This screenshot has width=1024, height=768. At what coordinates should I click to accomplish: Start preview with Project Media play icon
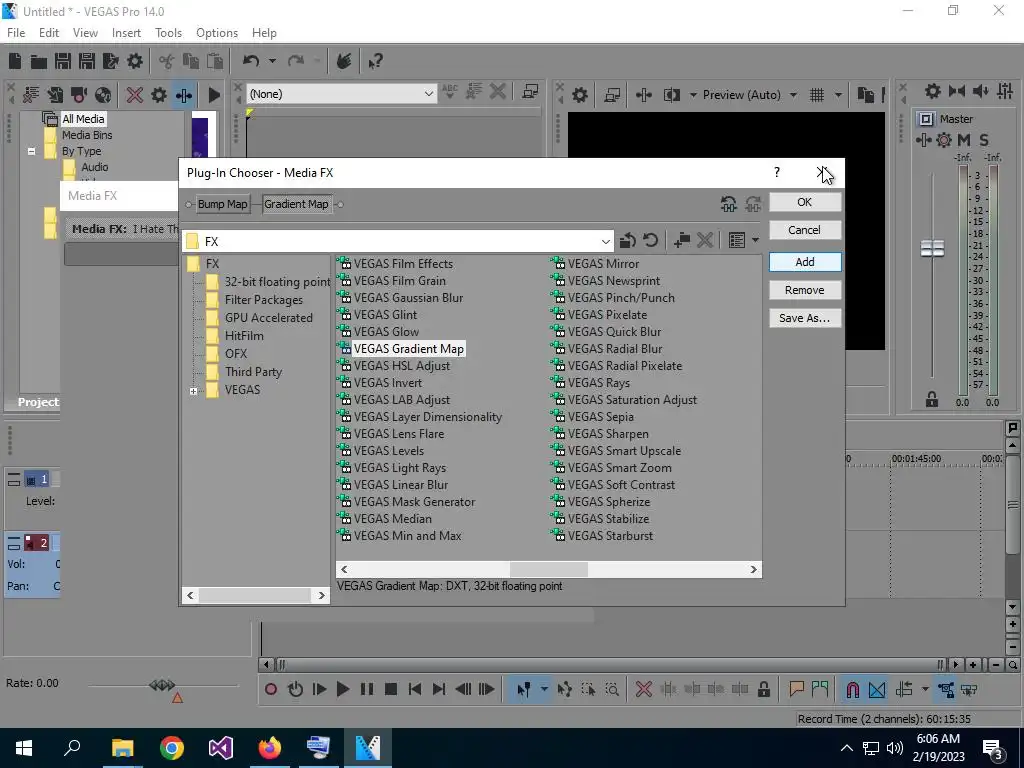coord(214,95)
